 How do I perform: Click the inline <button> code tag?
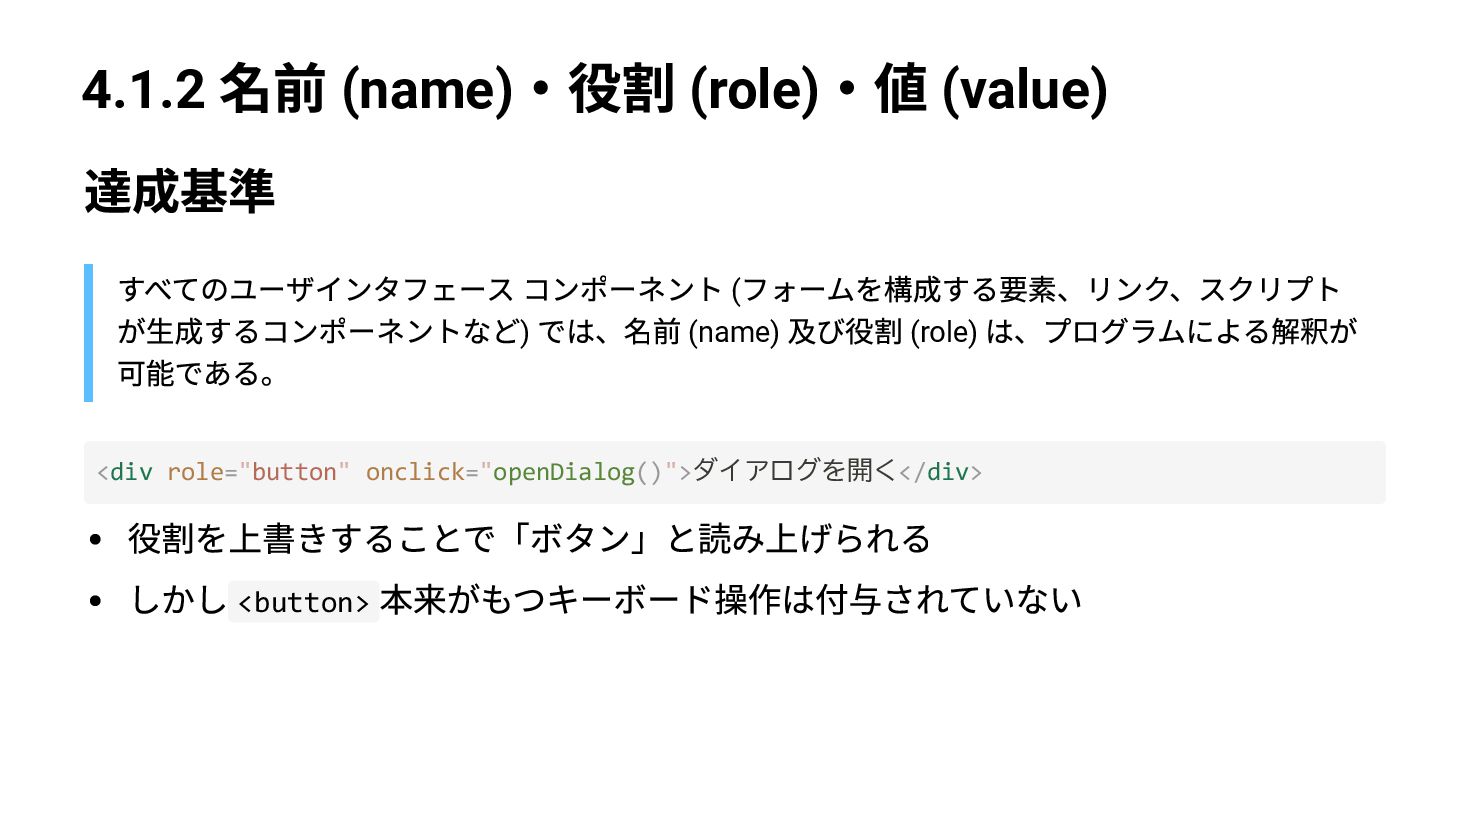303,603
